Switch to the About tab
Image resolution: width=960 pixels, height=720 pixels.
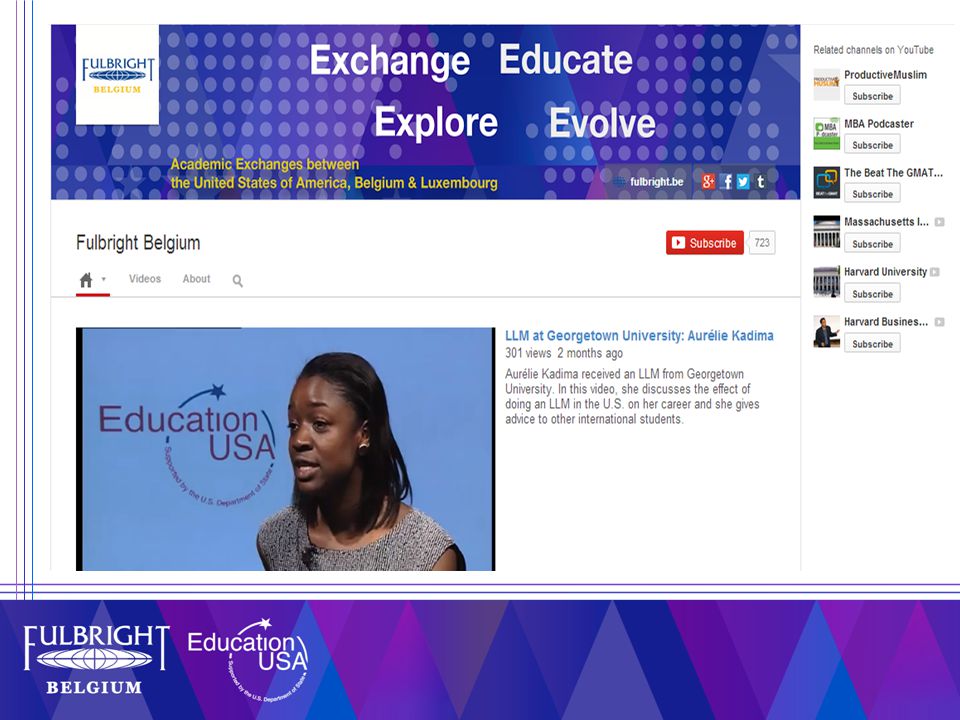pos(196,279)
